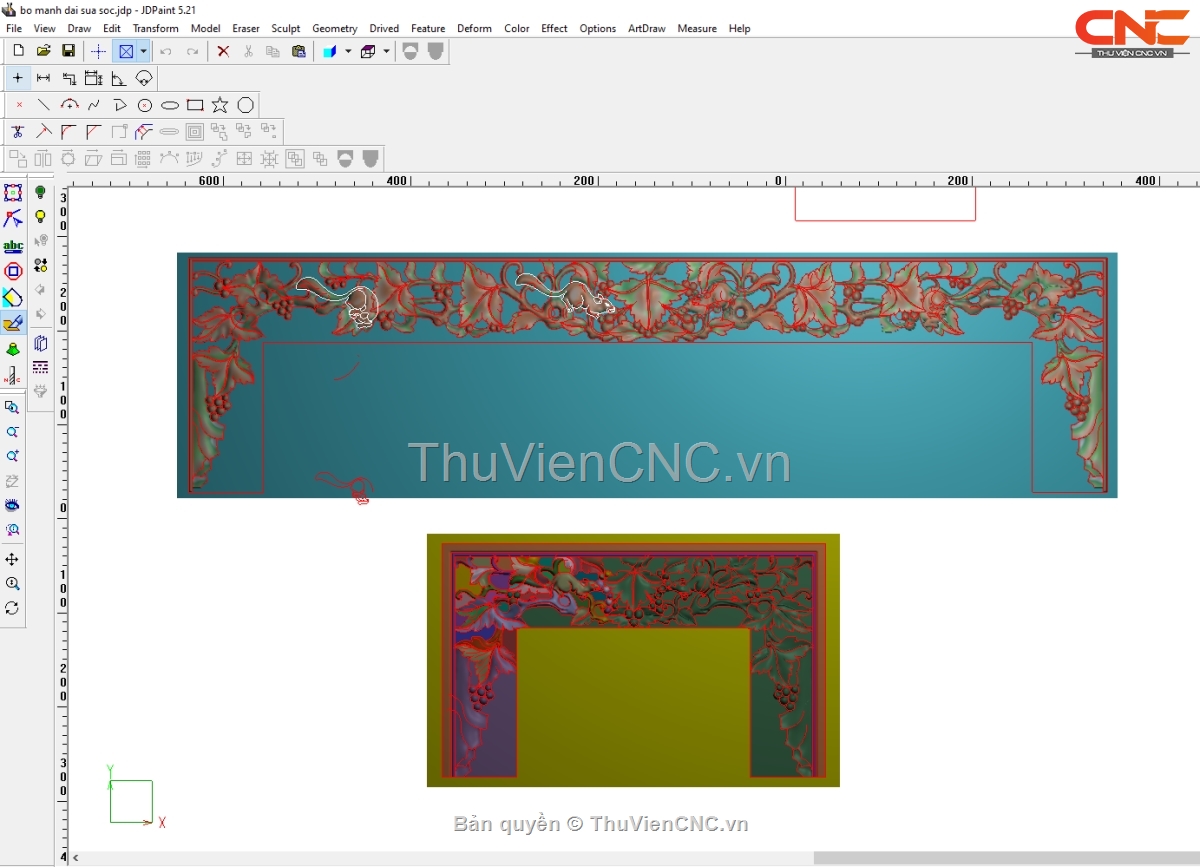Choose the circle with center point tool
Screen dimensions: 1200x867
coord(144,105)
